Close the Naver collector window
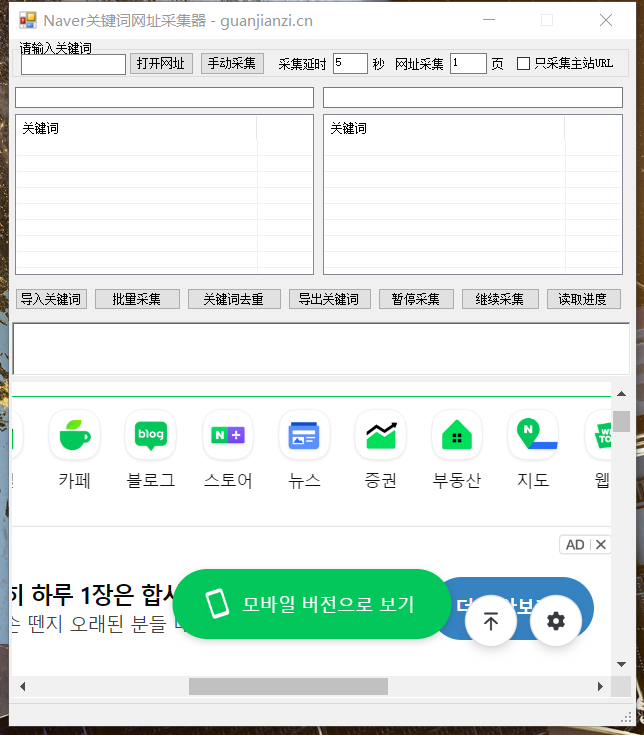The height and width of the screenshot is (735, 644). [606, 20]
